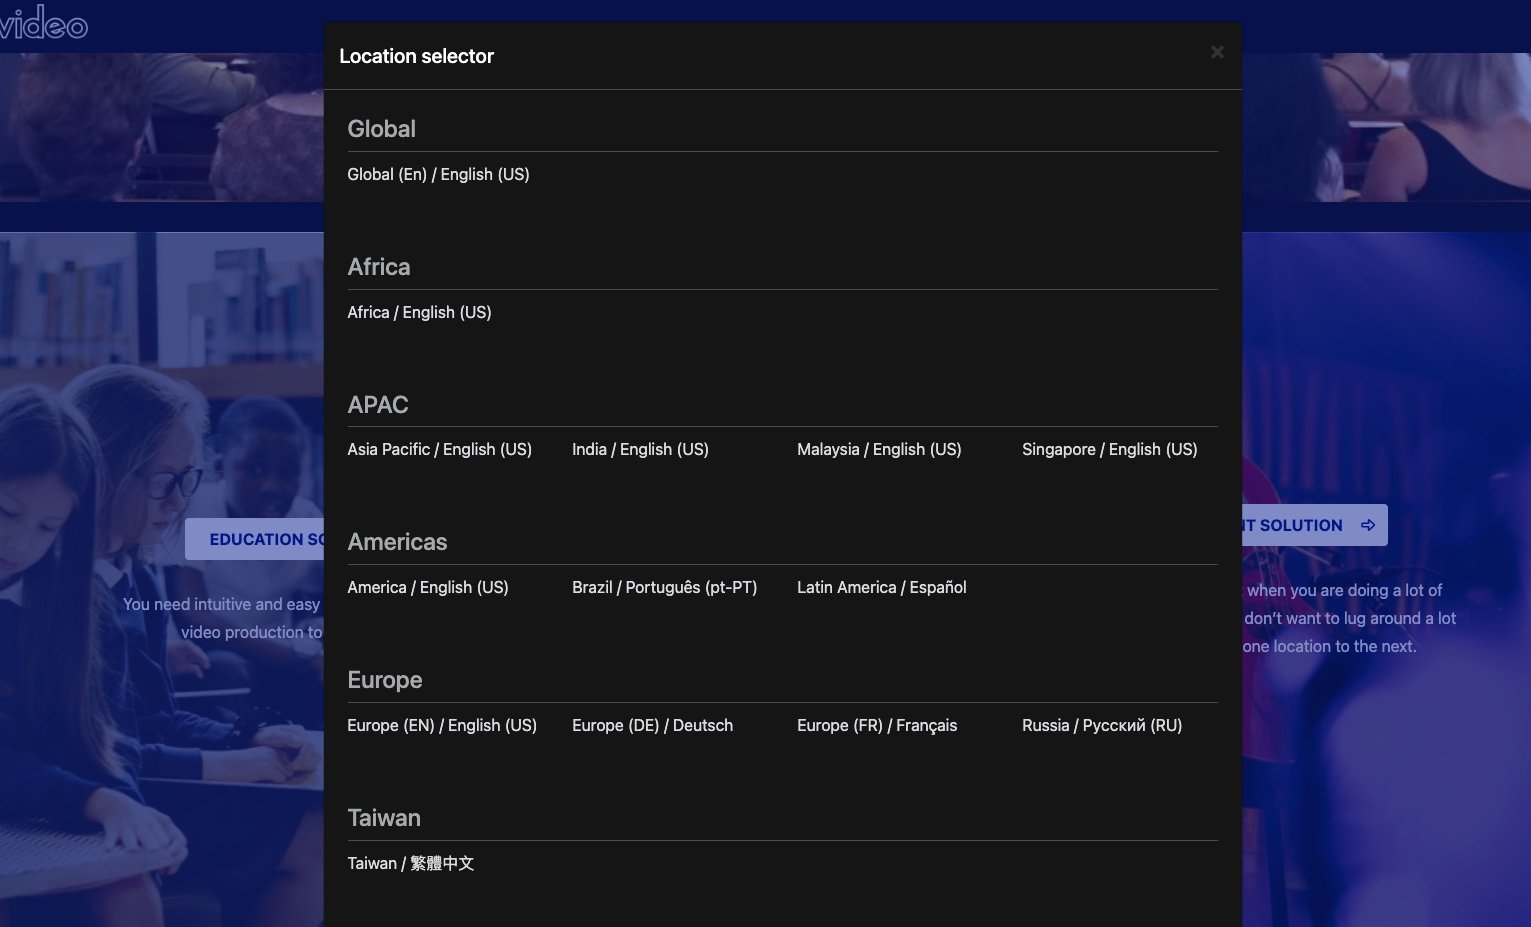Choose Europe (EN) / English (US)
The image size is (1531, 927).
441,725
